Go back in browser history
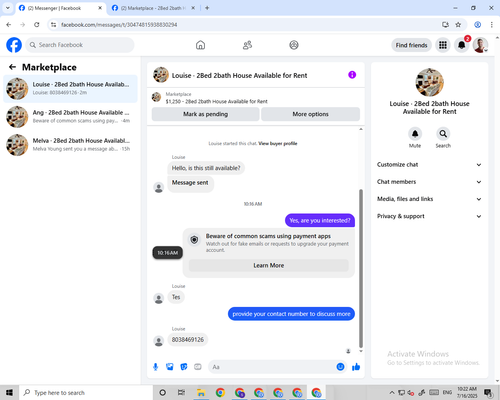 pyautogui.click(x=9, y=25)
